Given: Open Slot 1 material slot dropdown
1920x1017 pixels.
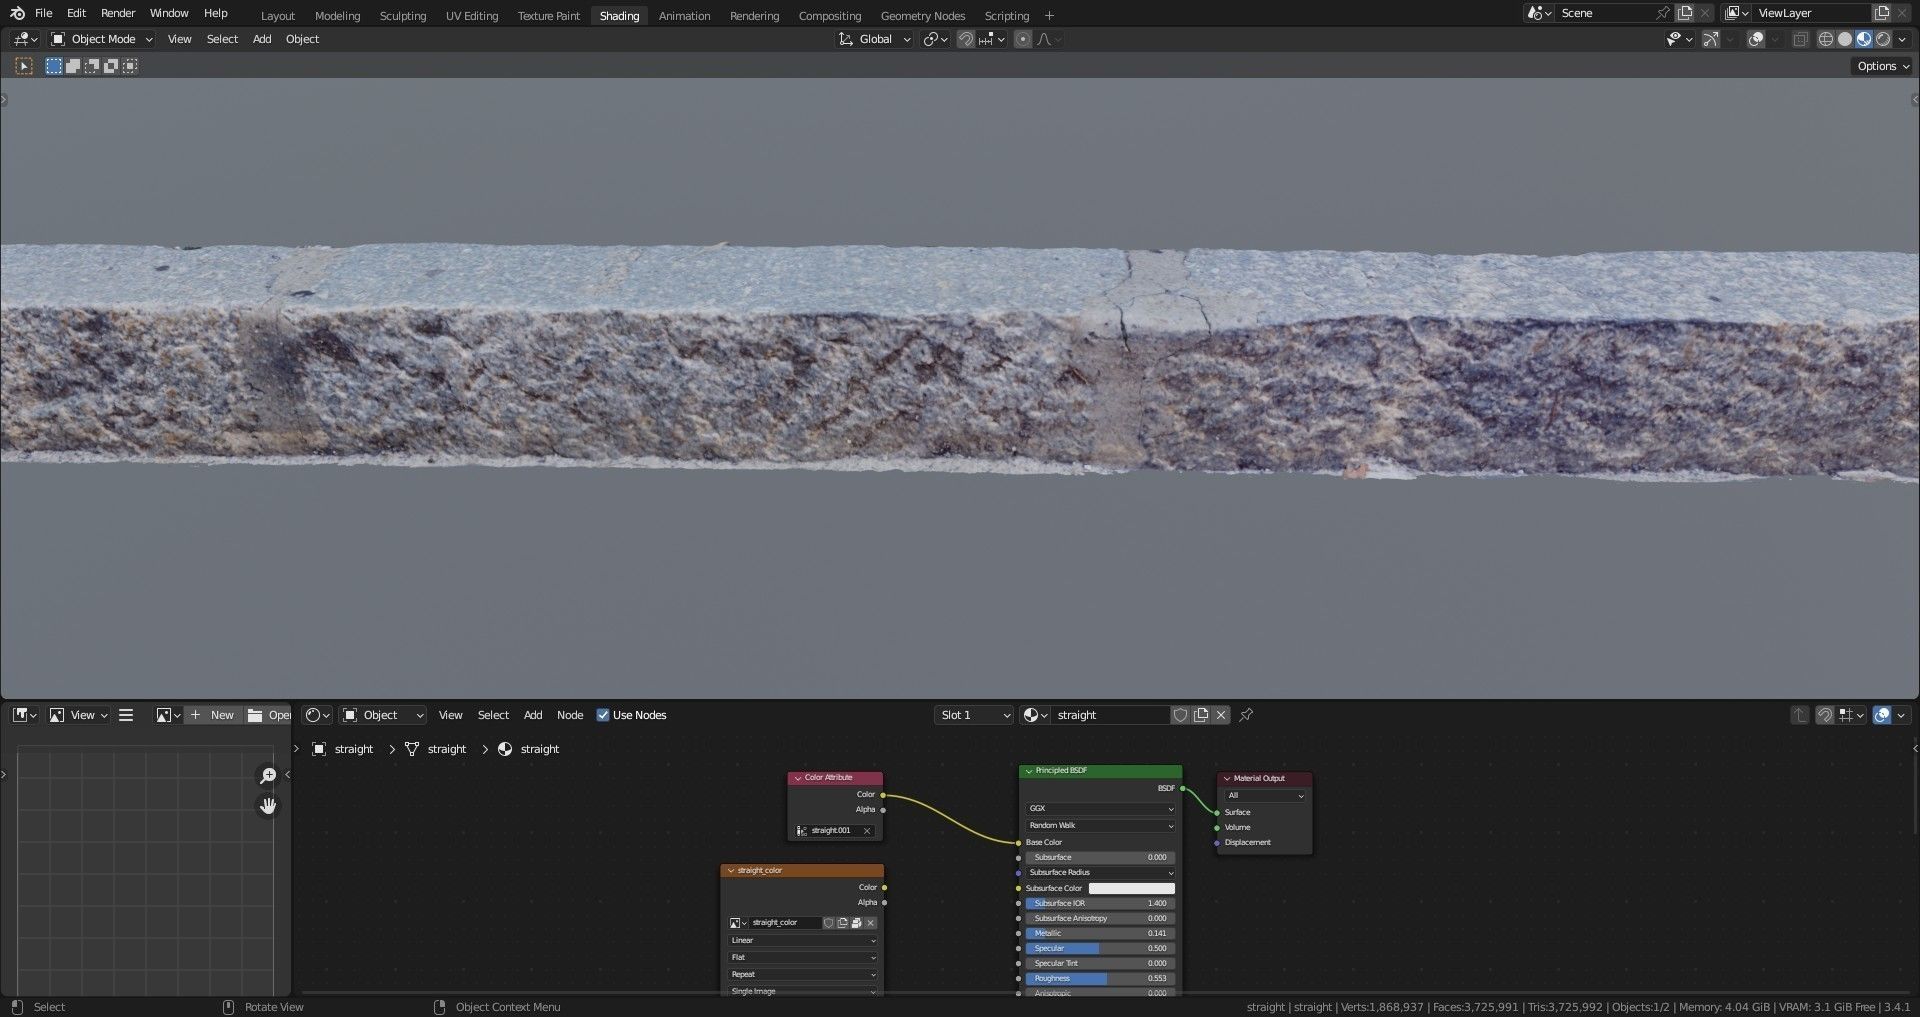Looking at the screenshot, I should 974,715.
